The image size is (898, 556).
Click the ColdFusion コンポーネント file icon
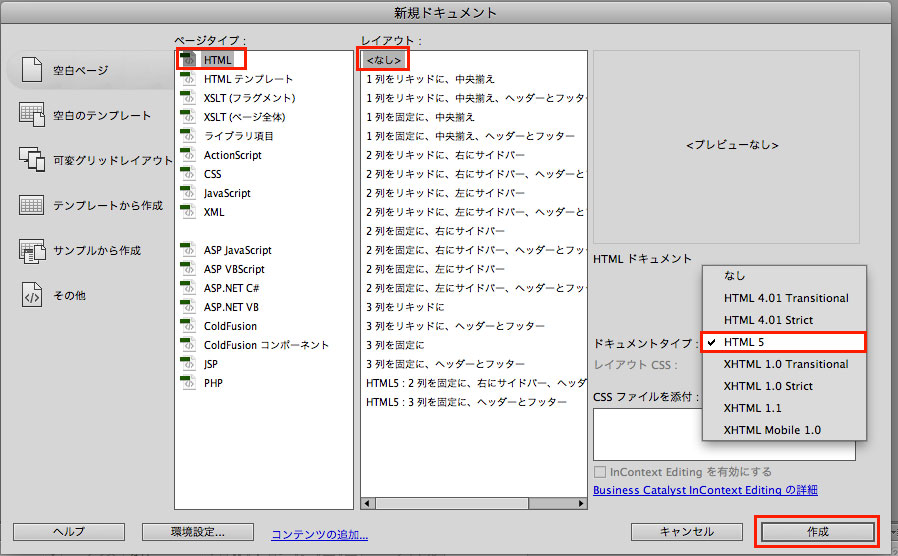(188, 344)
